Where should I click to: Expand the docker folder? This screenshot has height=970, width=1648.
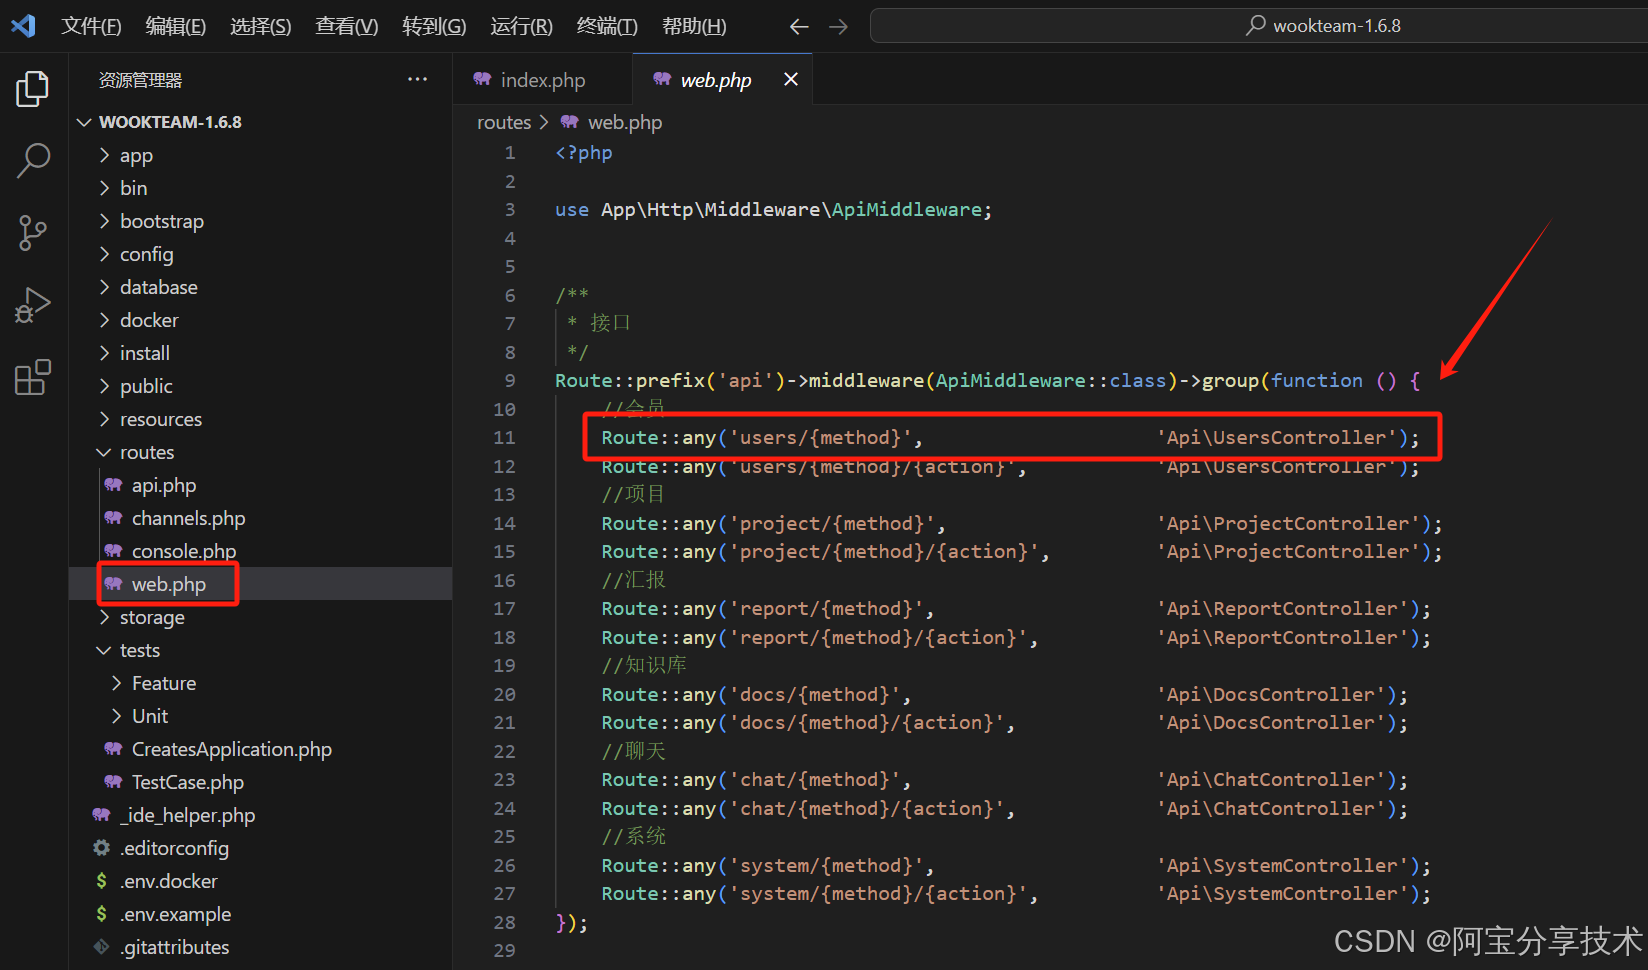(x=260, y=320)
